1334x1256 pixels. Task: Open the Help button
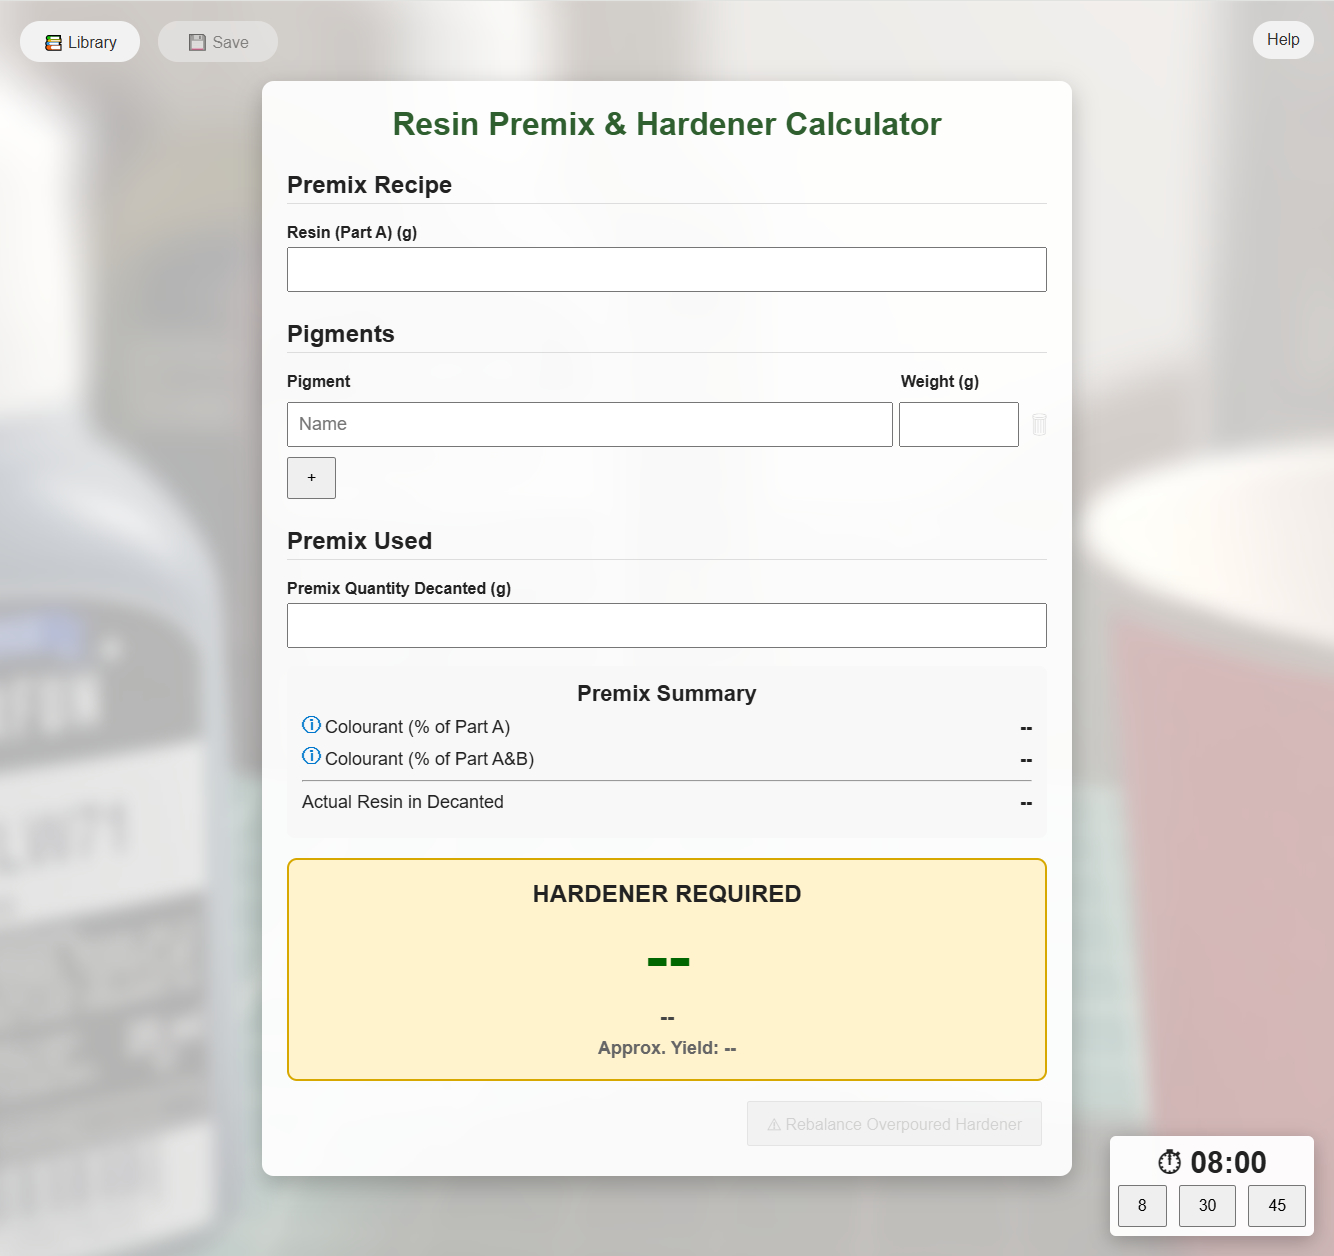1283,40
